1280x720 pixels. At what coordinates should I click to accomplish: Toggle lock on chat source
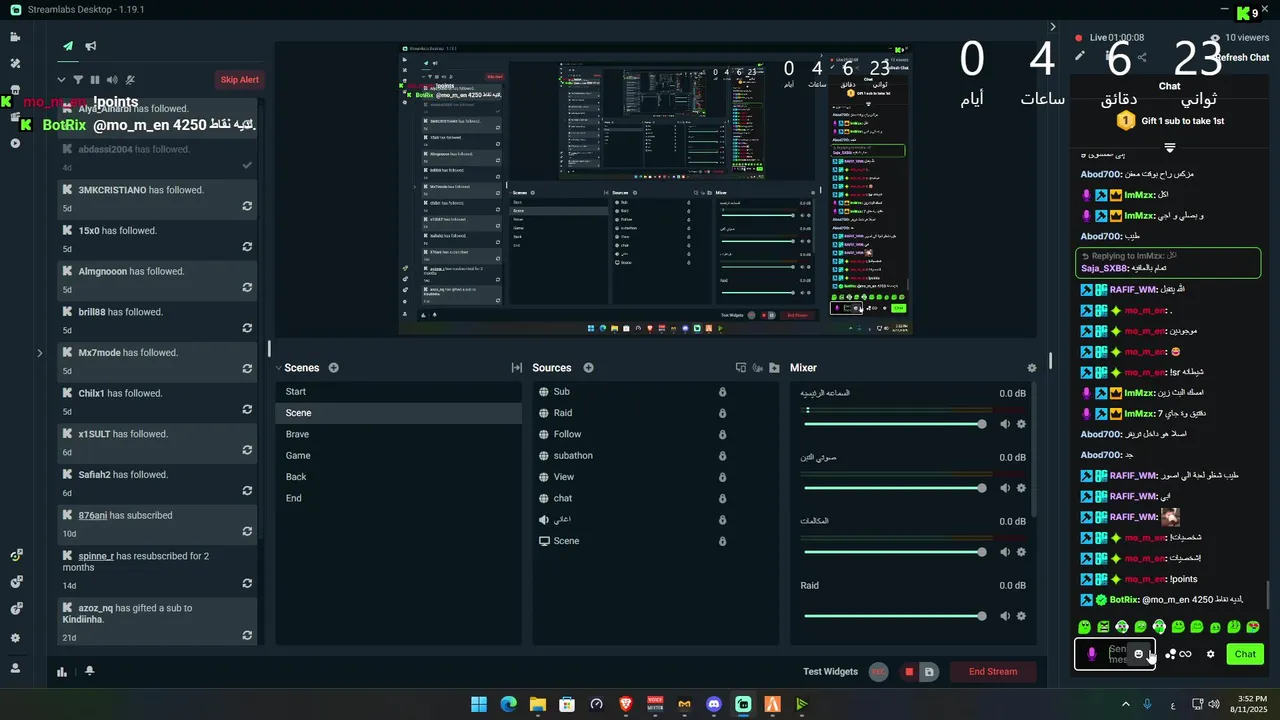coord(722,498)
